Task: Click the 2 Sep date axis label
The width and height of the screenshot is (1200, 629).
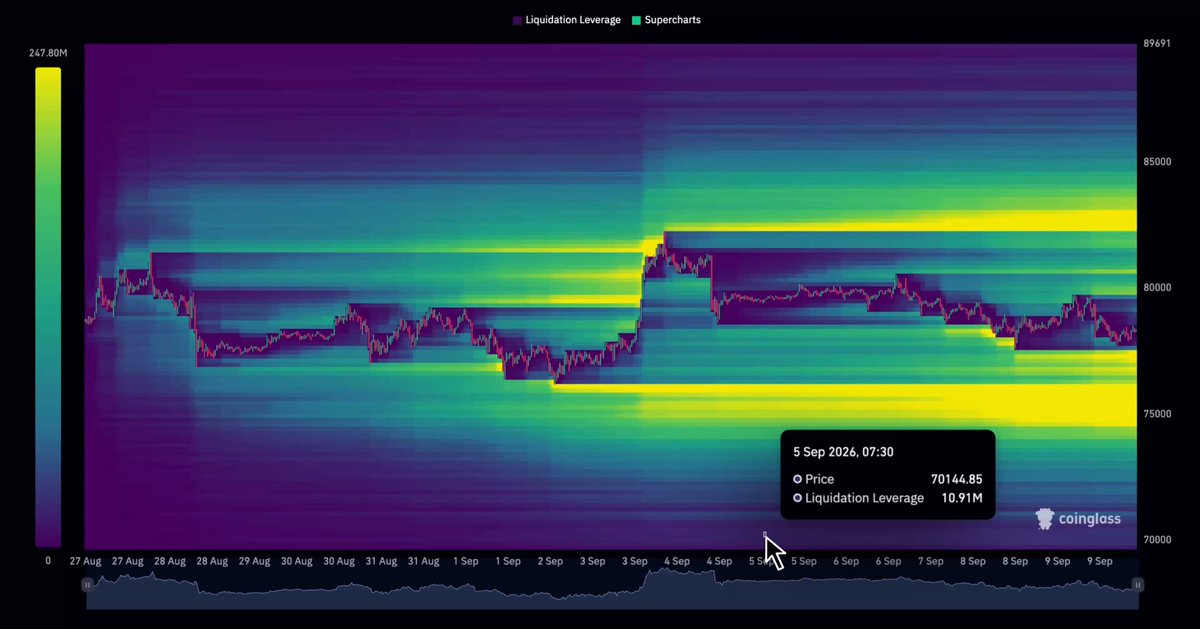Action: tap(550, 561)
